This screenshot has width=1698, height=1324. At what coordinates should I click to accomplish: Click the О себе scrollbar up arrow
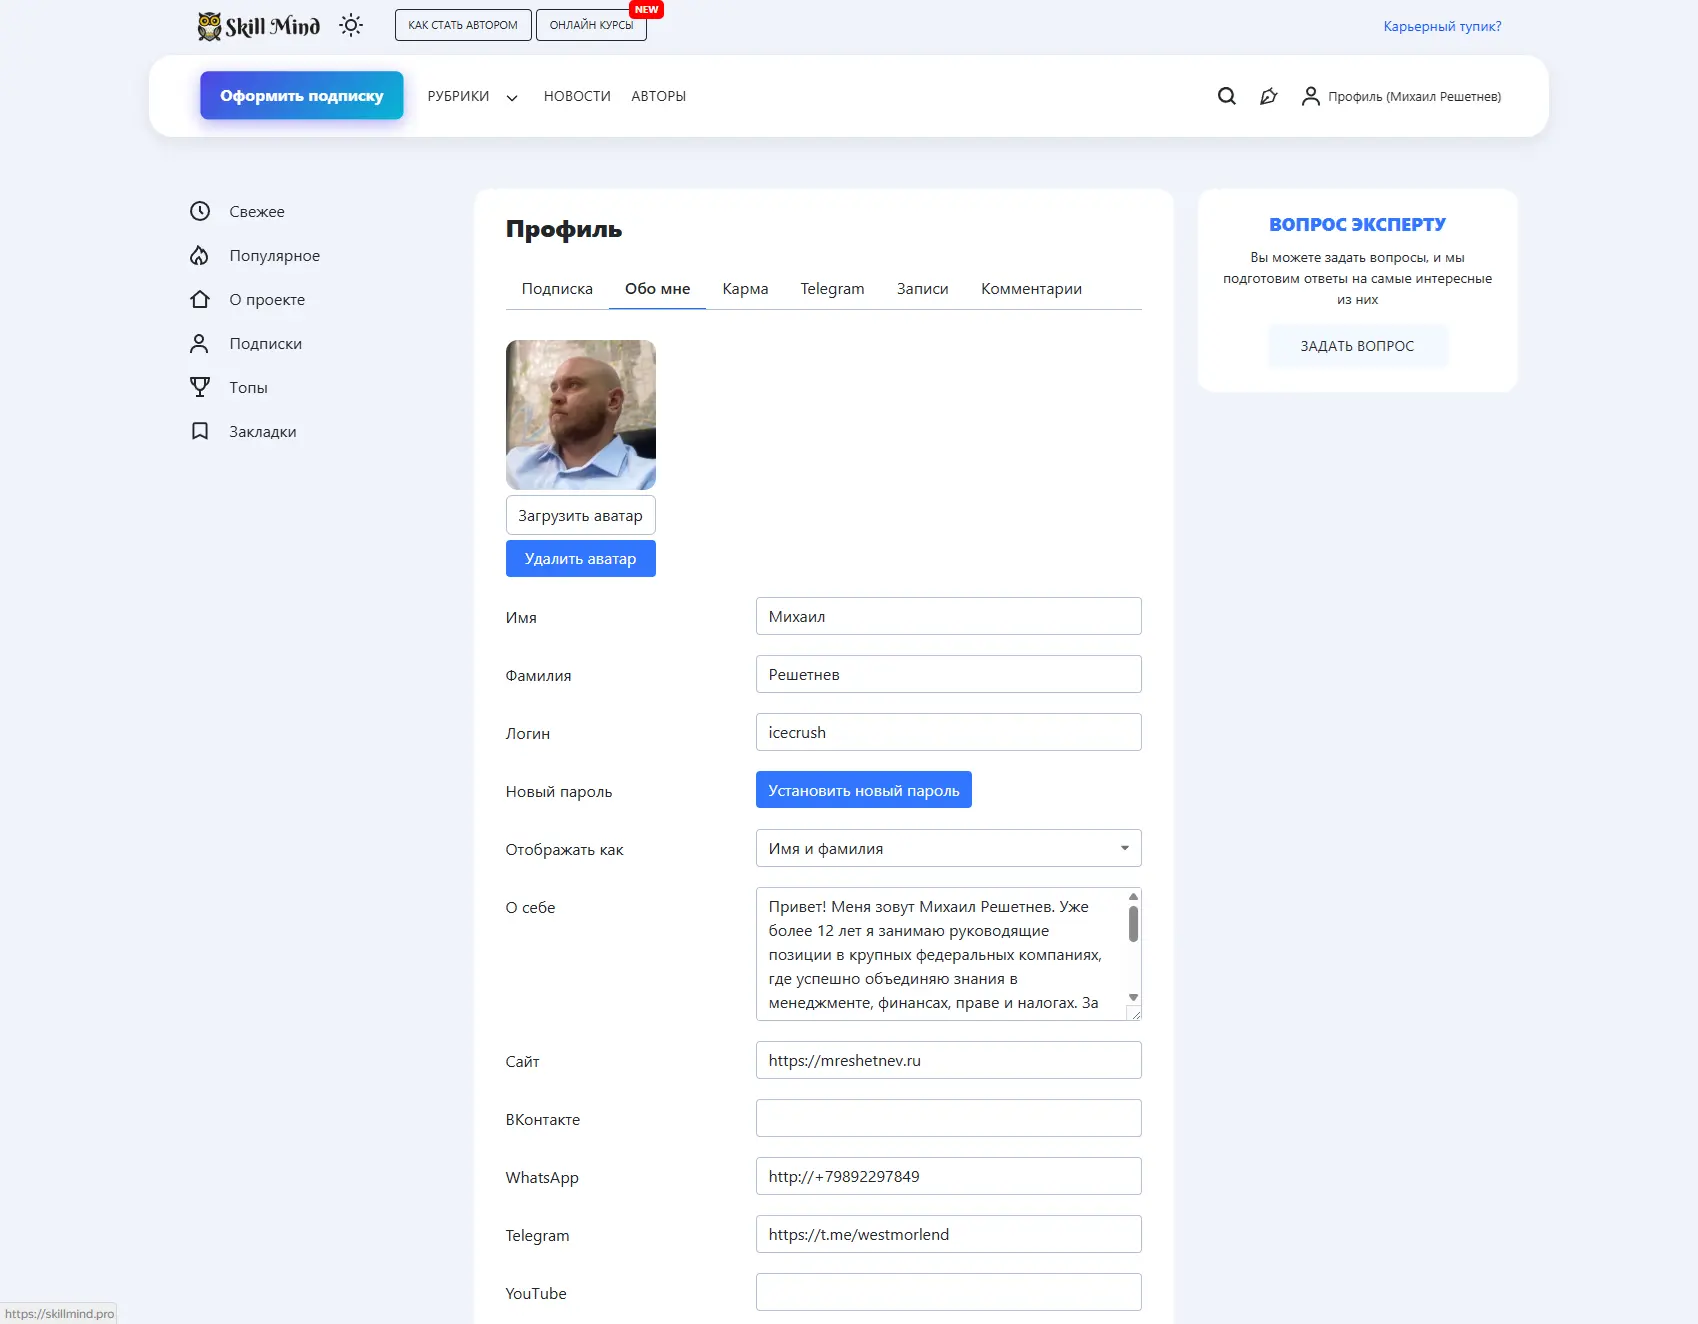coord(1133,897)
